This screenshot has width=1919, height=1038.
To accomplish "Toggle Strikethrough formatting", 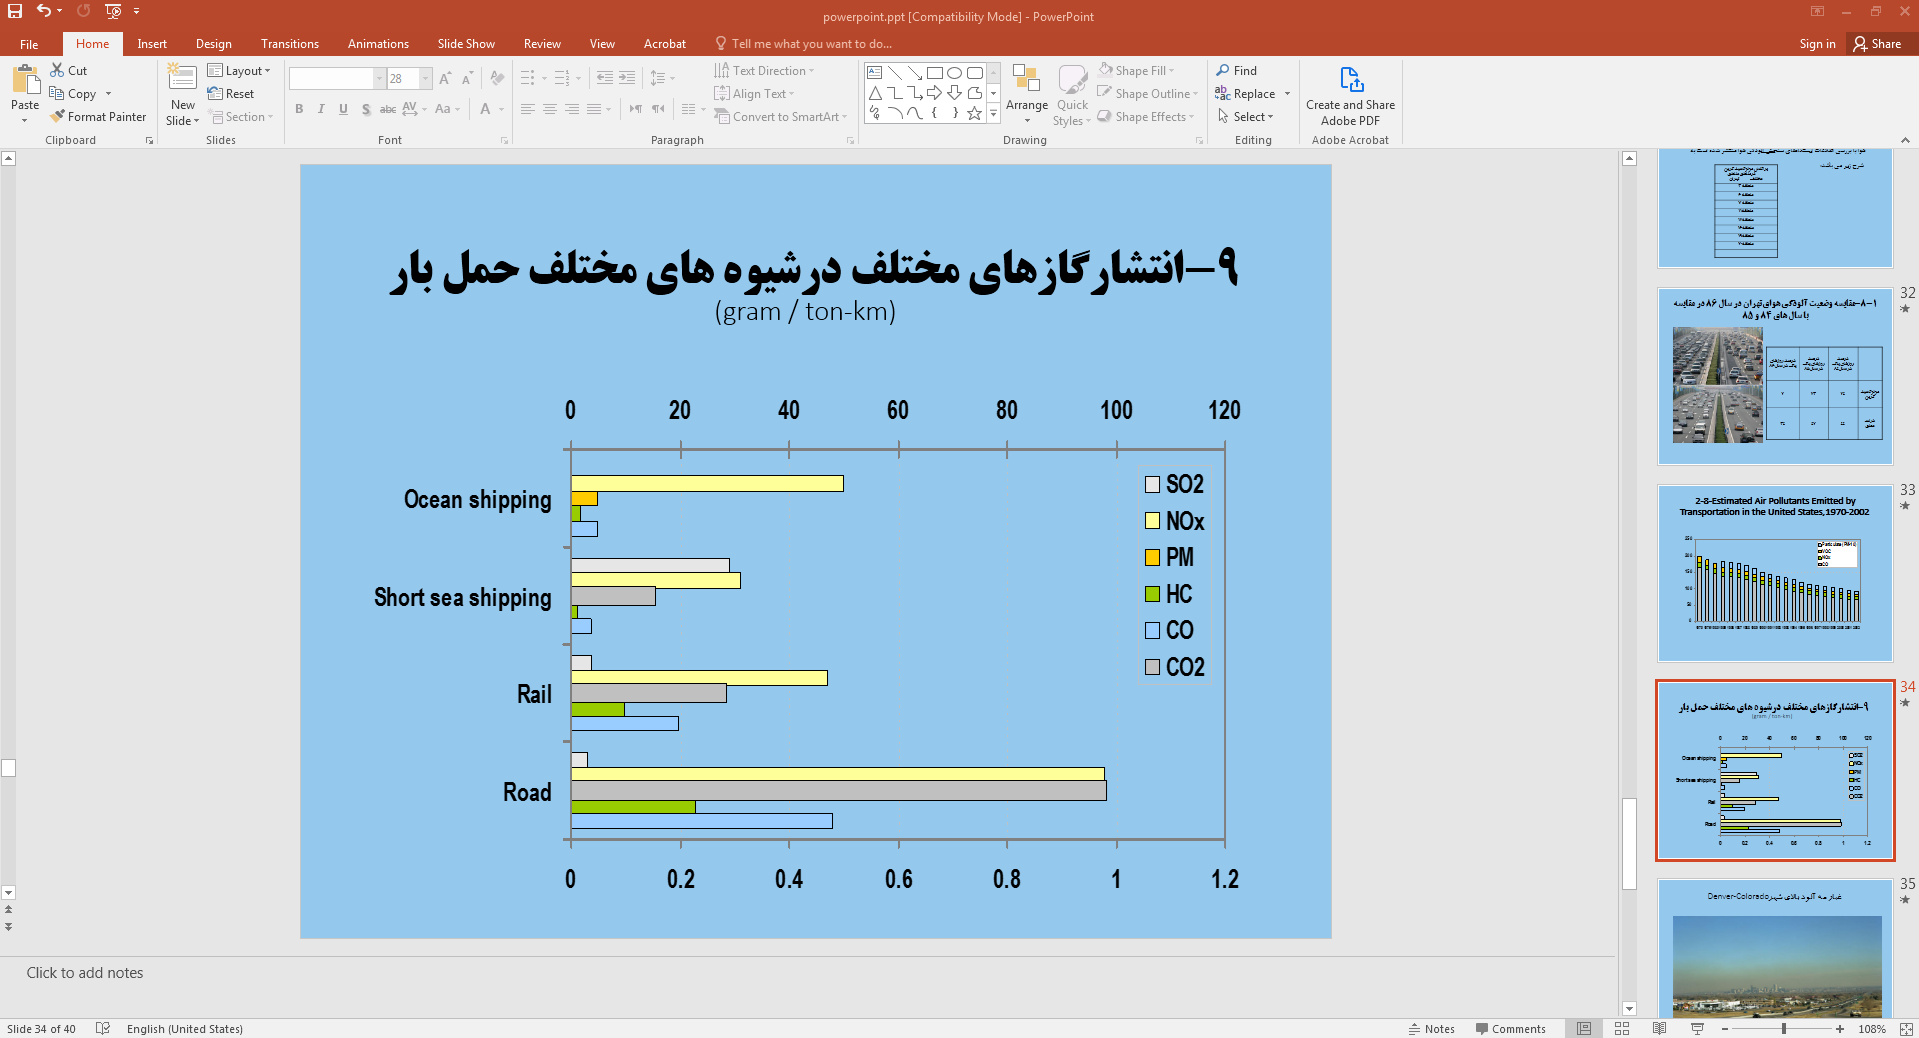I will pos(388,109).
